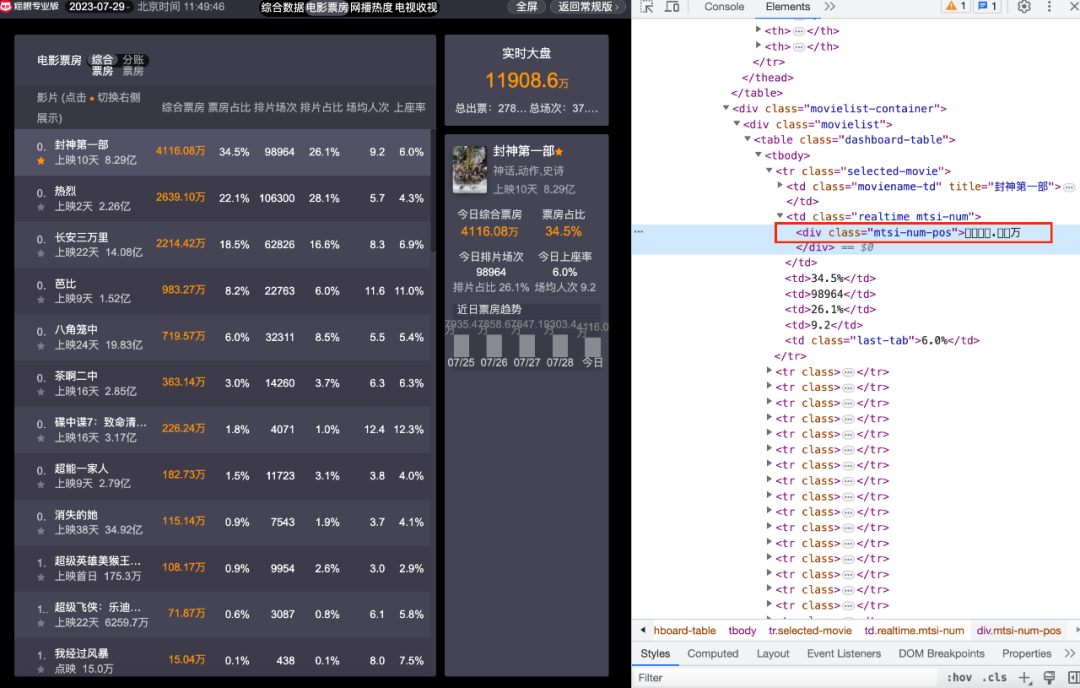
Task: Click the breadcrumb scroll left arrow
Action: point(643,630)
